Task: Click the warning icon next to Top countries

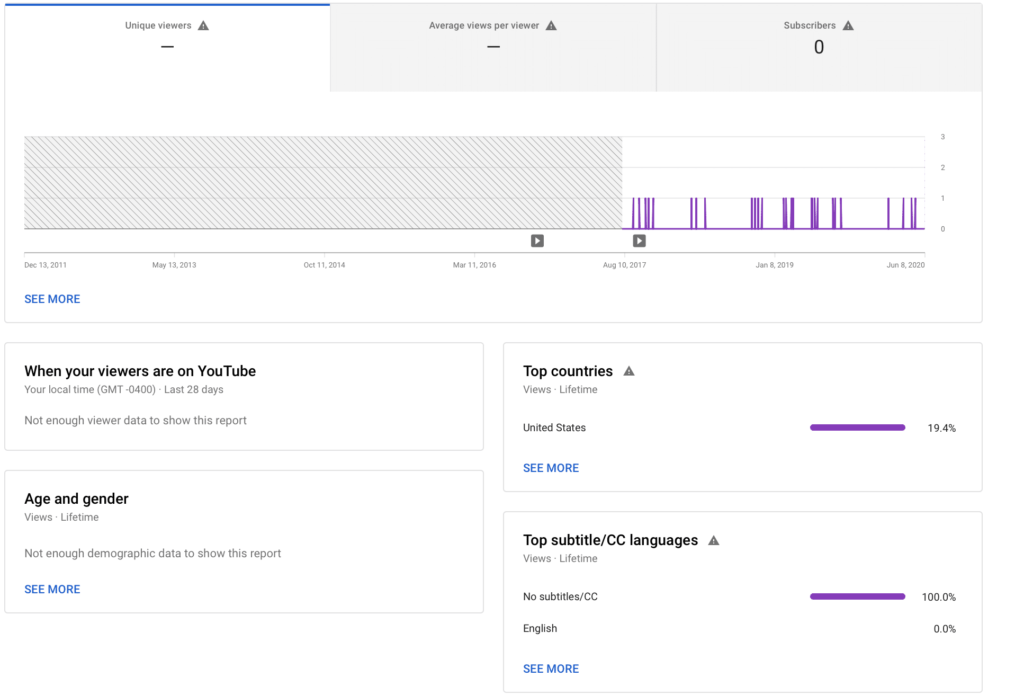Action: coord(629,371)
